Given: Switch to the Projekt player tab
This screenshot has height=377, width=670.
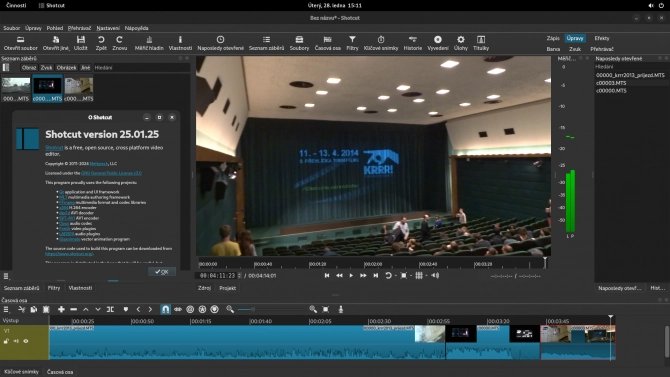Looking at the screenshot, I should (228, 288).
